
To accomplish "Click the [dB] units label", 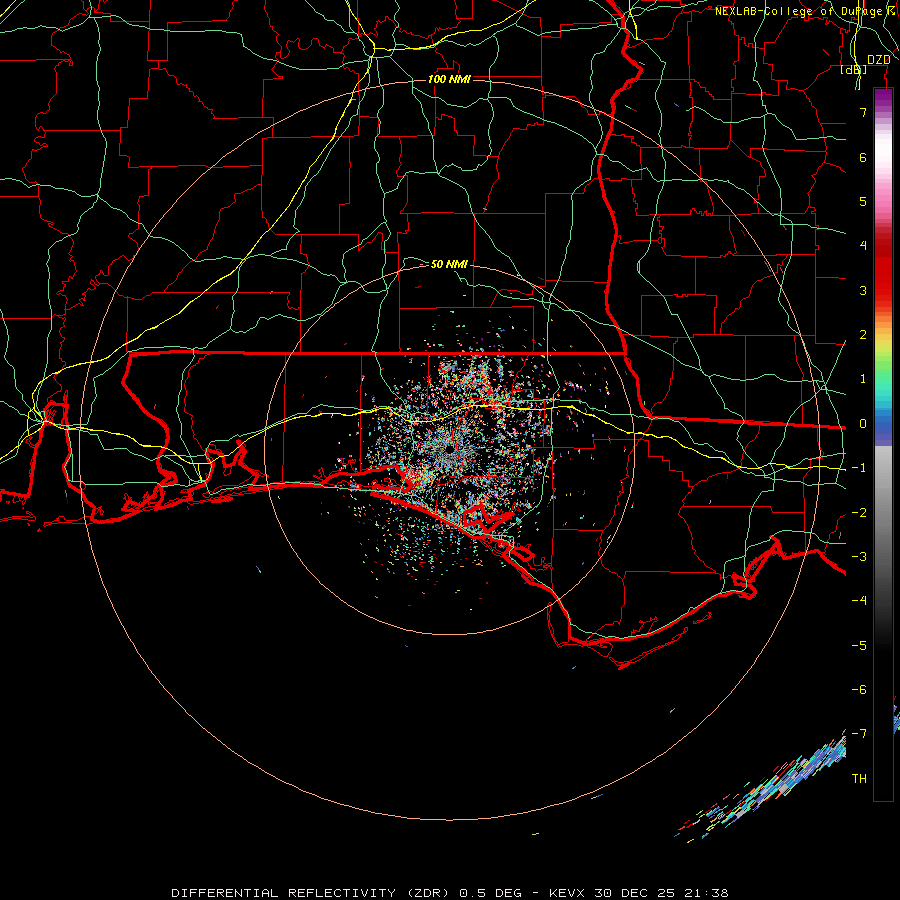I will coord(854,70).
